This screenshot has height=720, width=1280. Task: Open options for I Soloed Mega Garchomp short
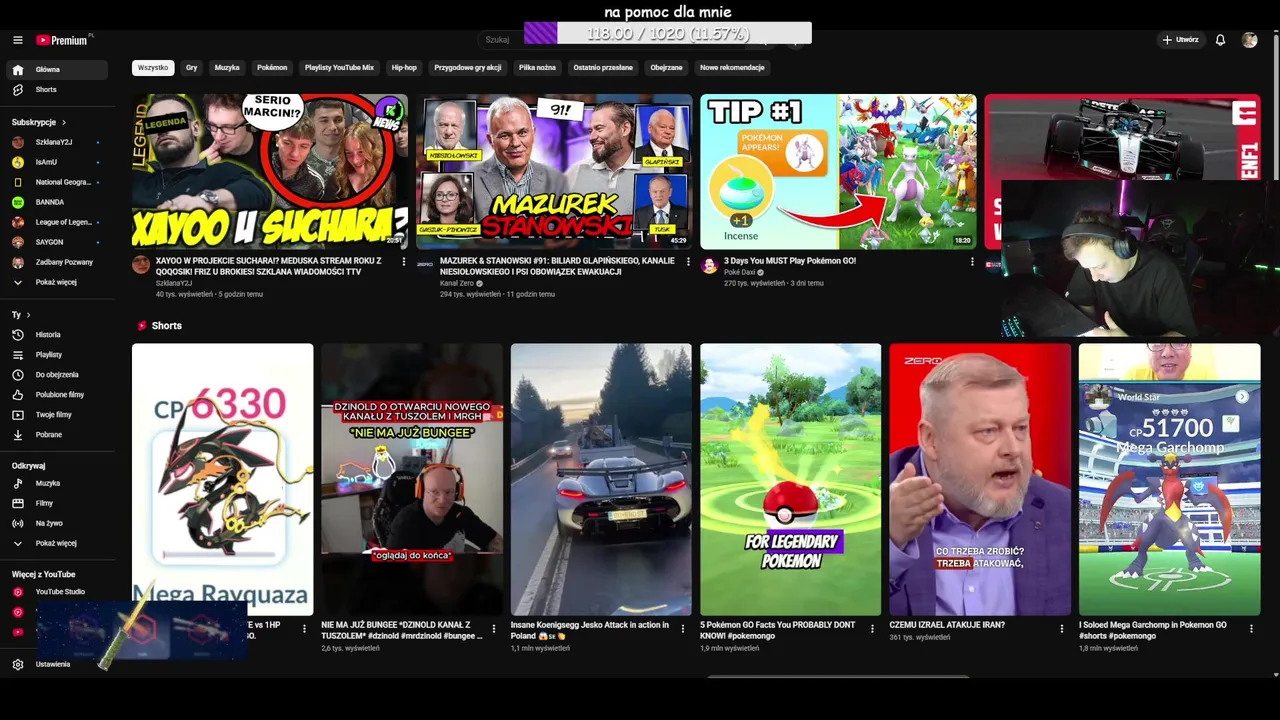1251,629
